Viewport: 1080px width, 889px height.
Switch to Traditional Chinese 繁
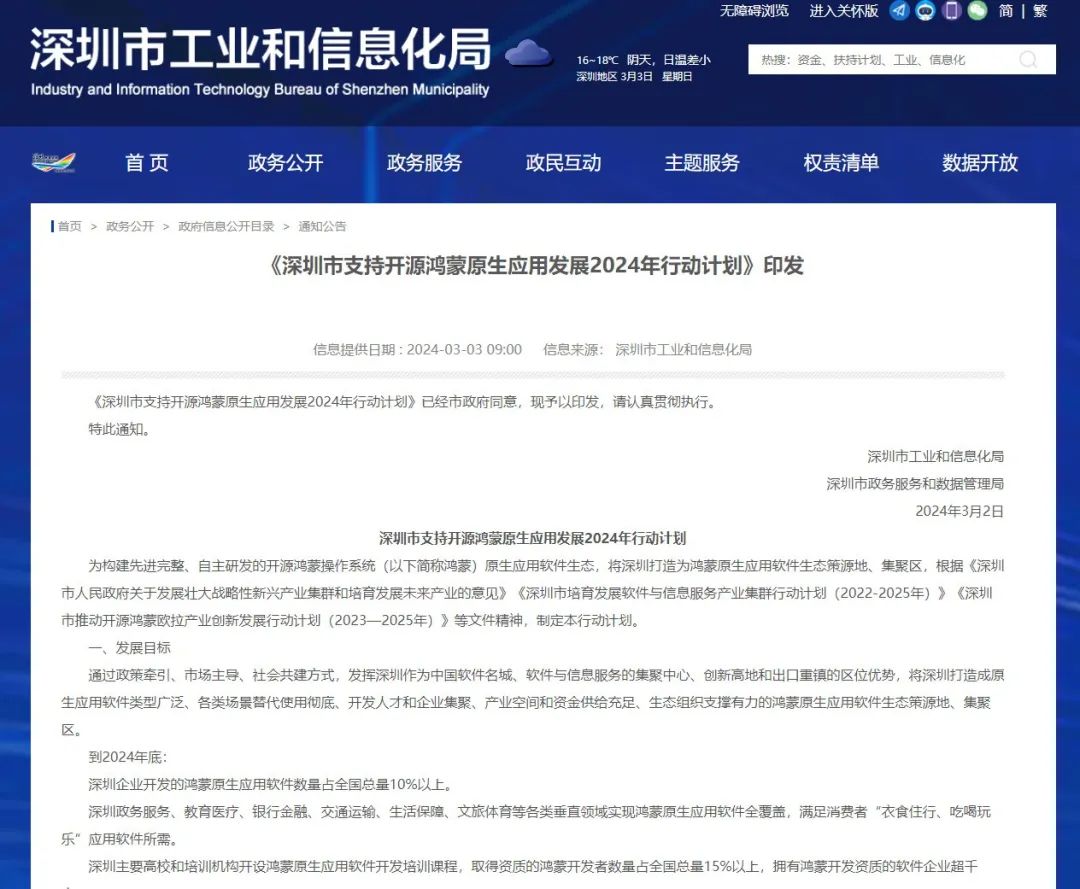point(1040,11)
